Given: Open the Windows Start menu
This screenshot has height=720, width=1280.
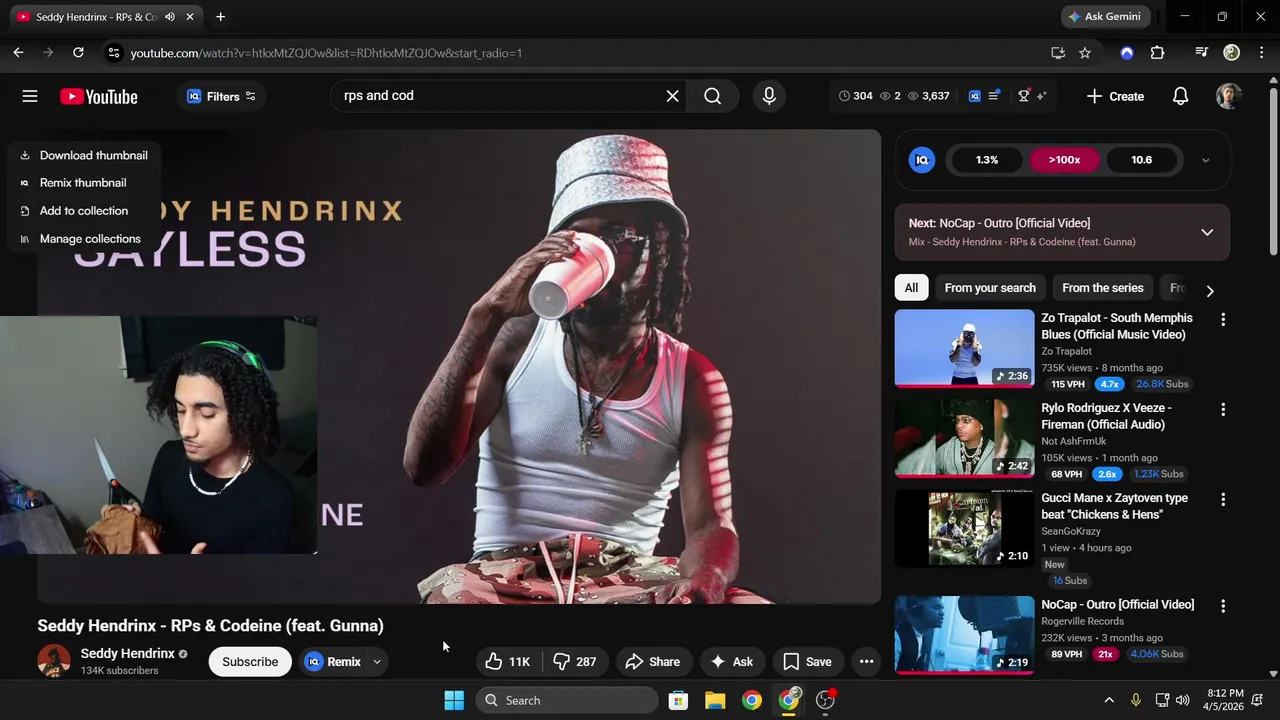Looking at the screenshot, I should (x=454, y=700).
